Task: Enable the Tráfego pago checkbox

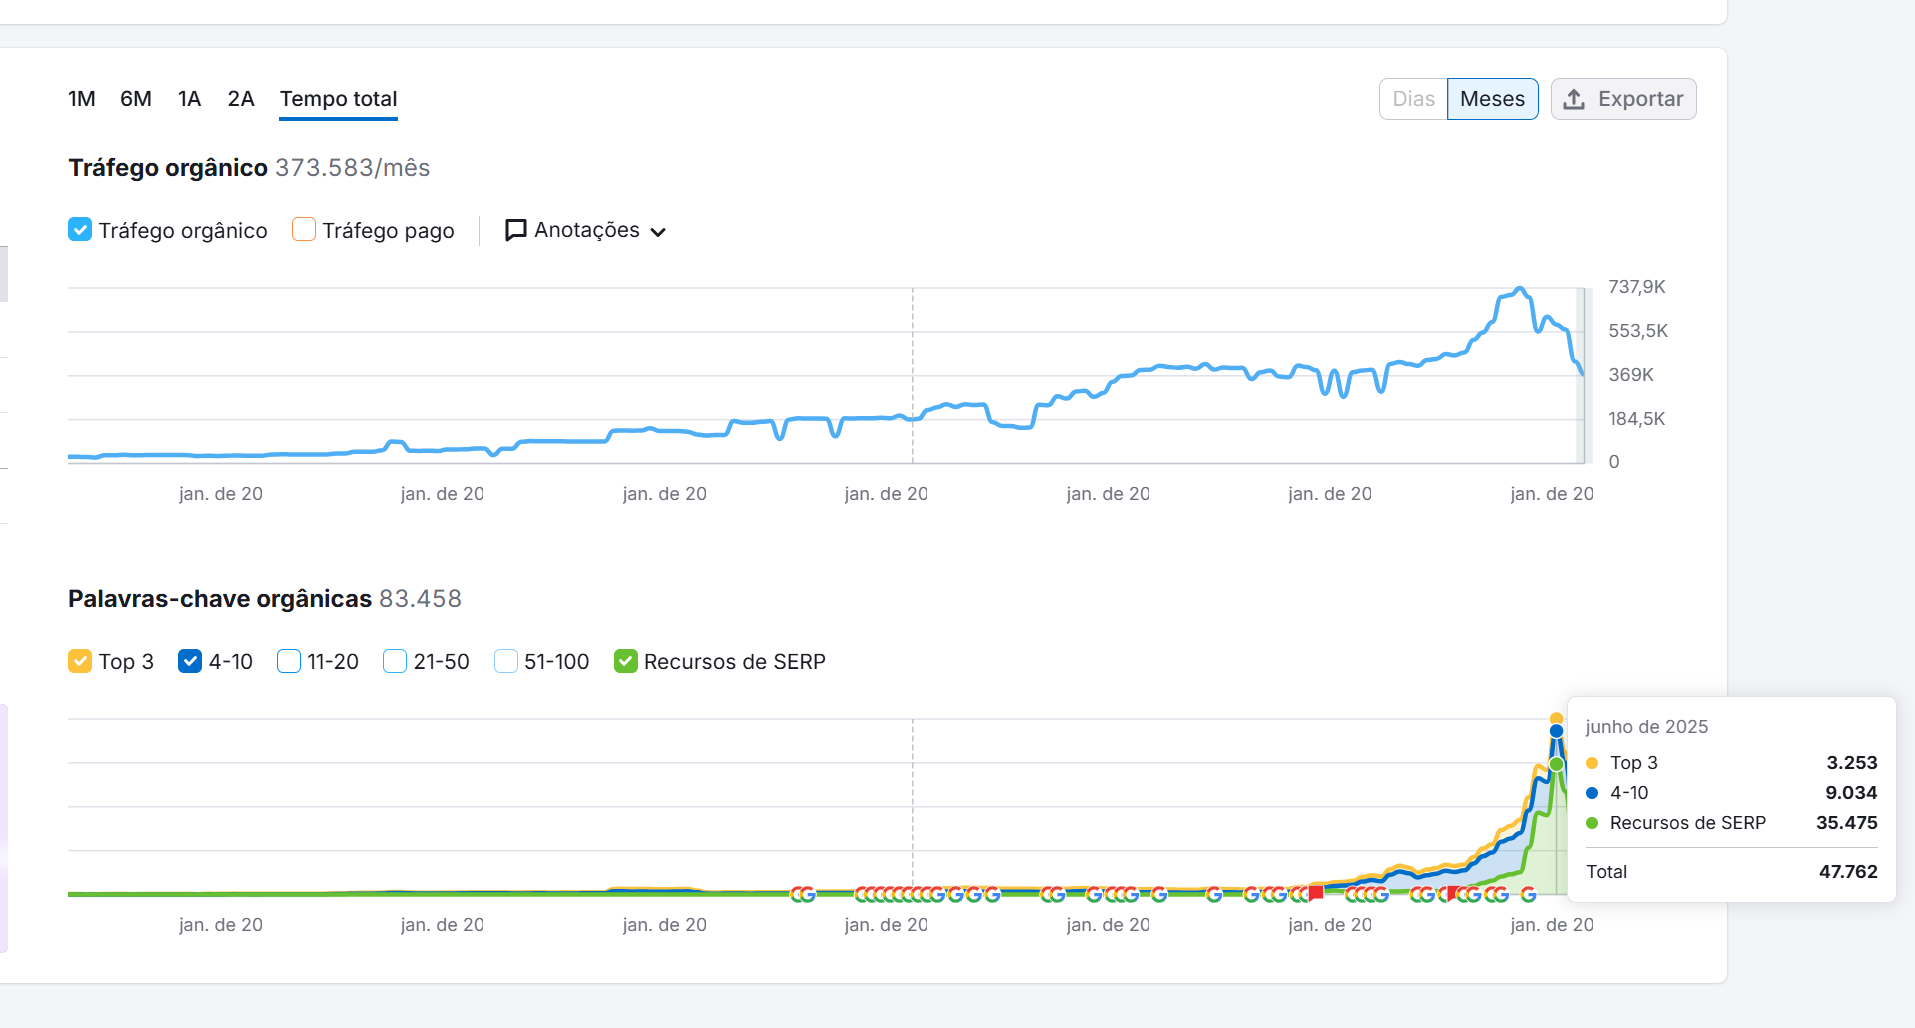Action: (304, 230)
